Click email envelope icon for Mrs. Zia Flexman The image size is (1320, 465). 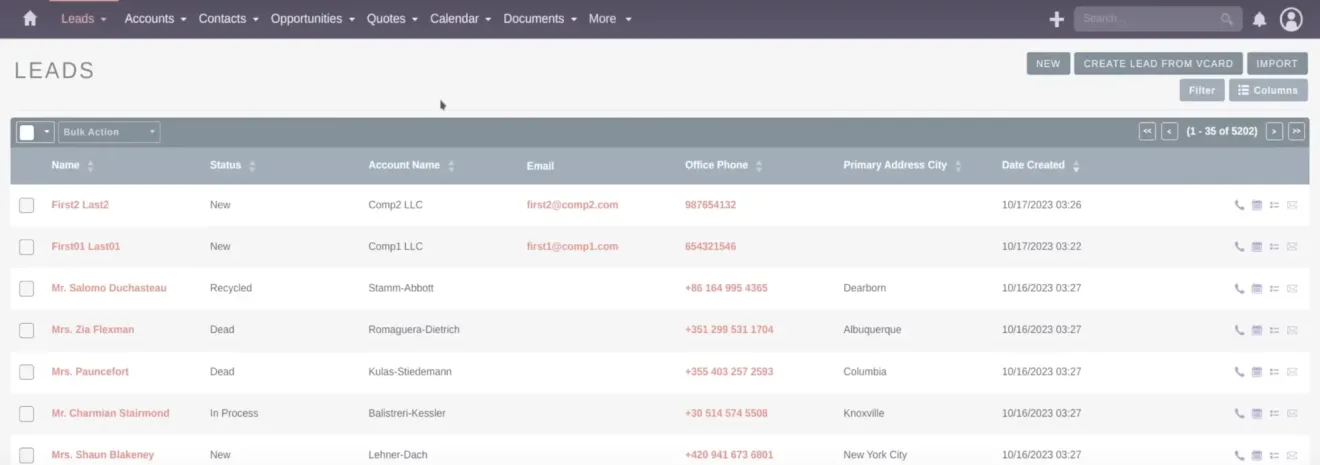tap(1291, 330)
